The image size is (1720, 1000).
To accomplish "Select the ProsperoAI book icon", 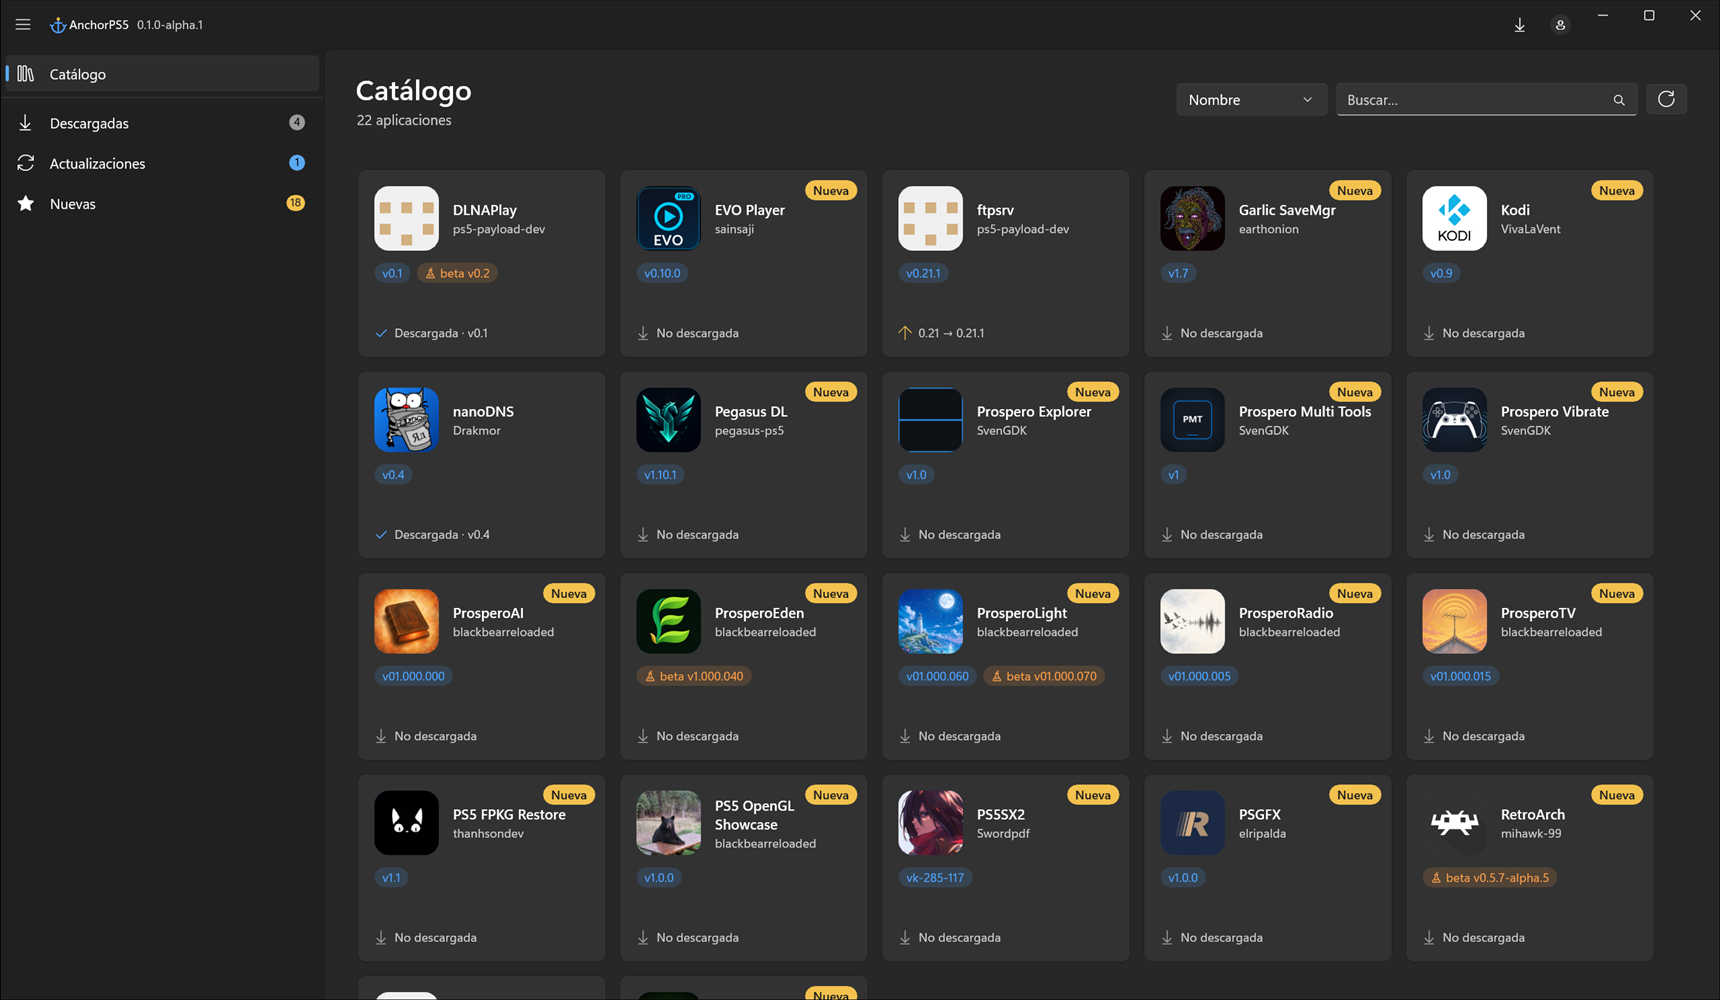I will [406, 621].
